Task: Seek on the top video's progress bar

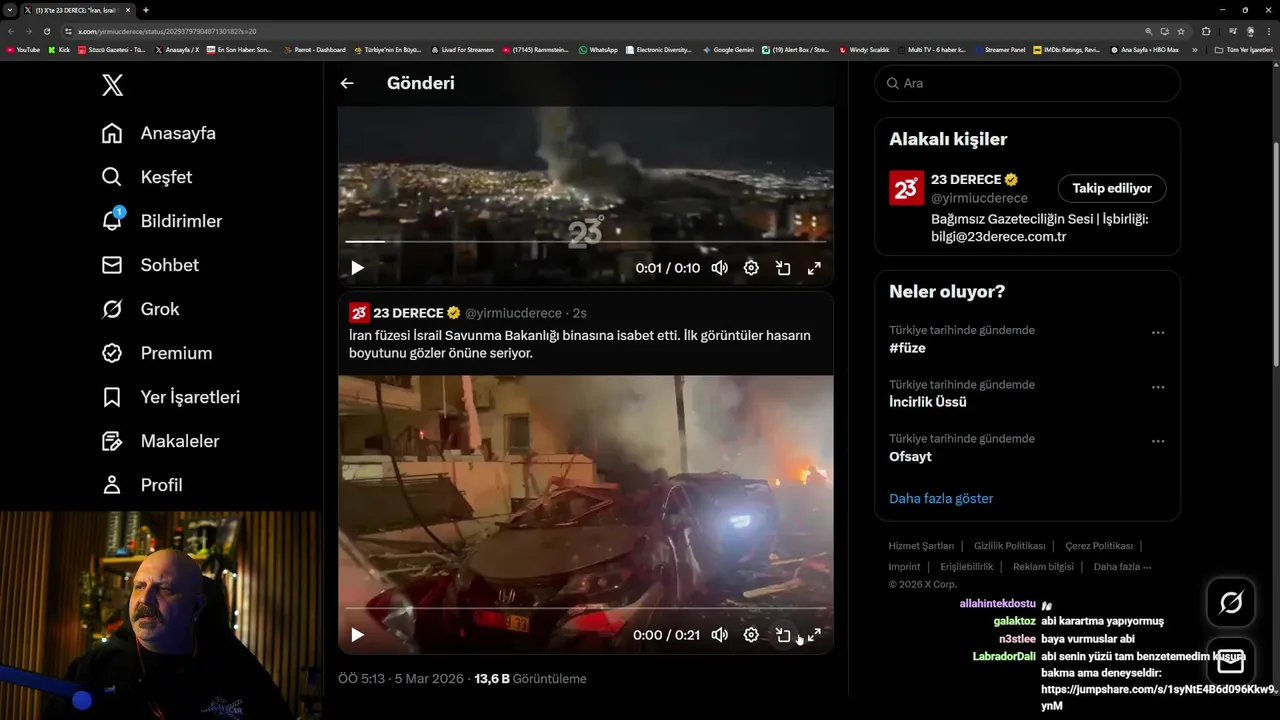Action: (x=586, y=241)
